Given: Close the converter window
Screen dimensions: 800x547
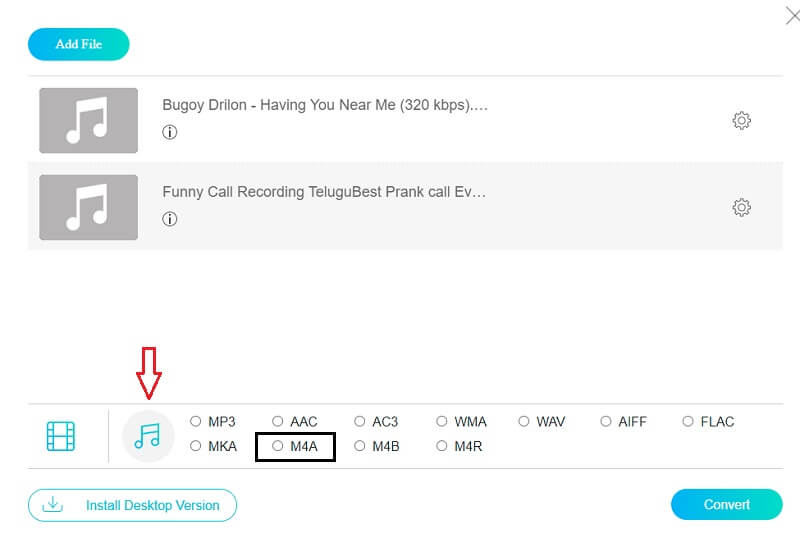Looking at the screenshot, I should (791, 15).
